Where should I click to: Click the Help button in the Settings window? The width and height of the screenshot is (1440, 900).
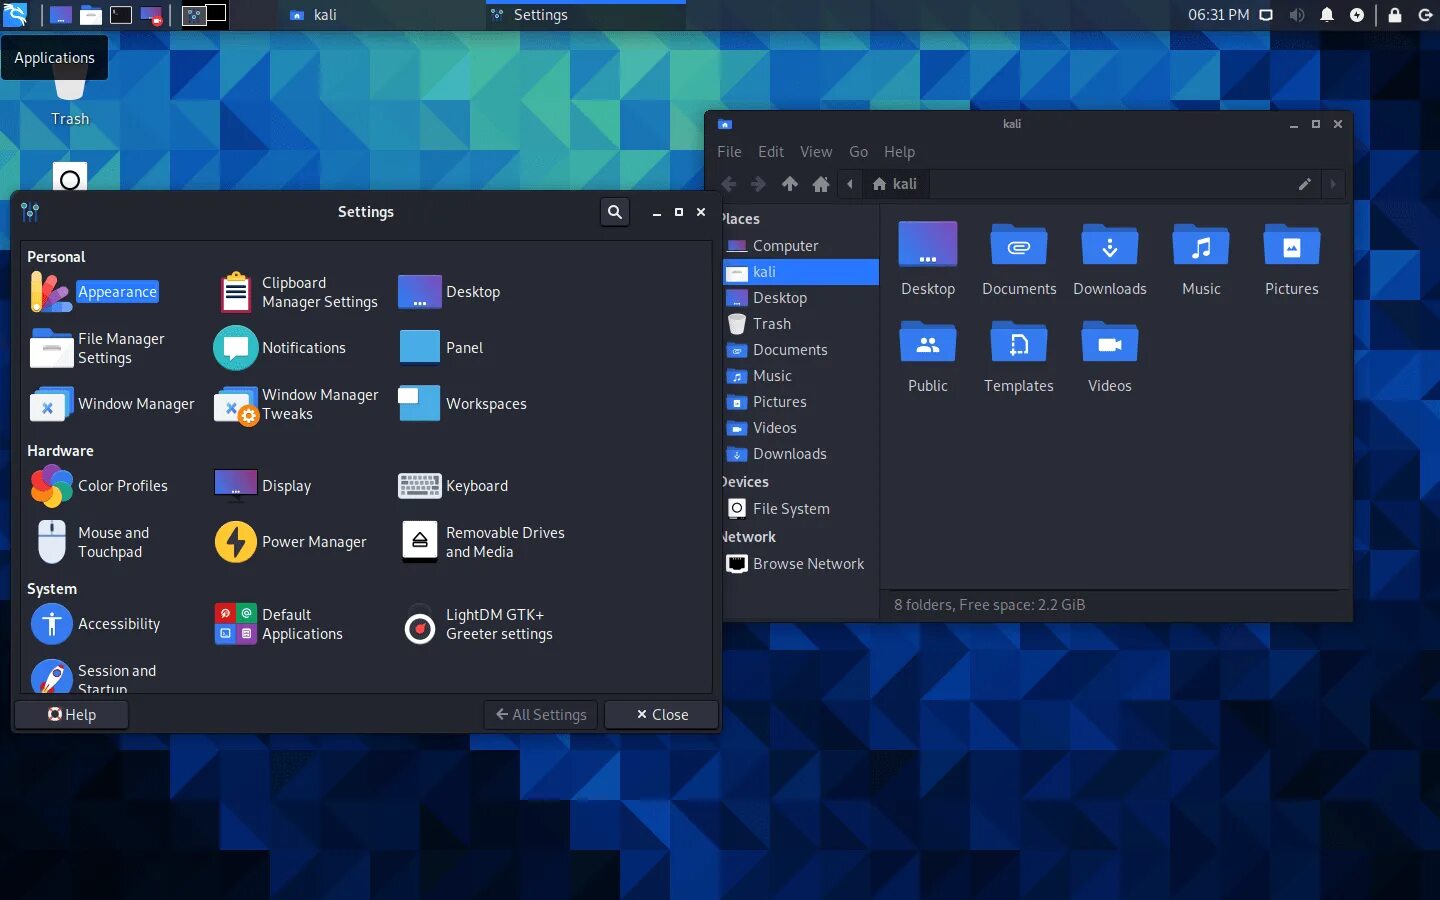[70, 714]
